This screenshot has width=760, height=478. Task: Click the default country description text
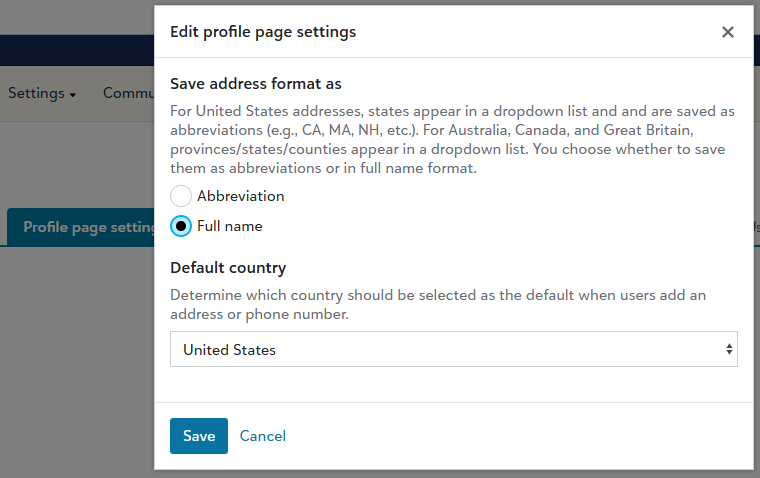pos(438,304)
